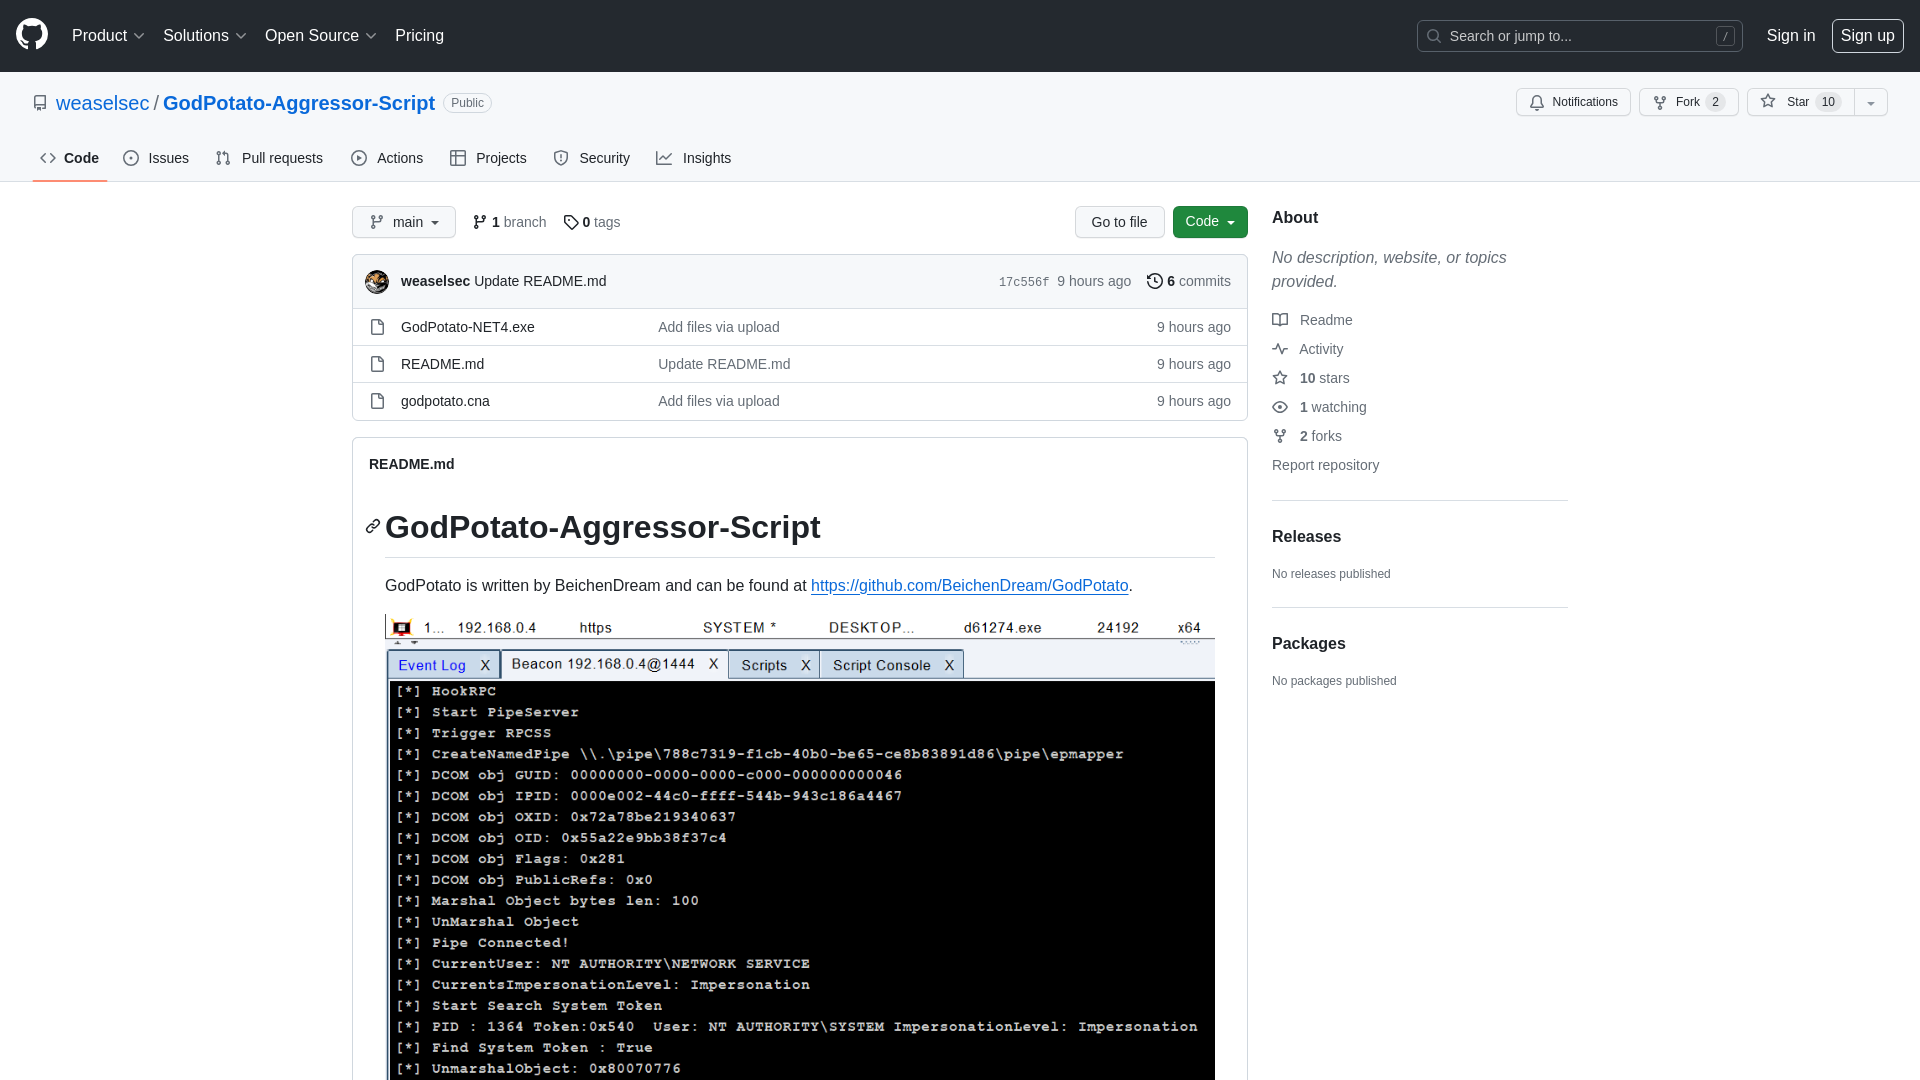The height and width of the screenshot is (1080, 1920).
Task: Click the README.md panel header
Action: [412, 464]
